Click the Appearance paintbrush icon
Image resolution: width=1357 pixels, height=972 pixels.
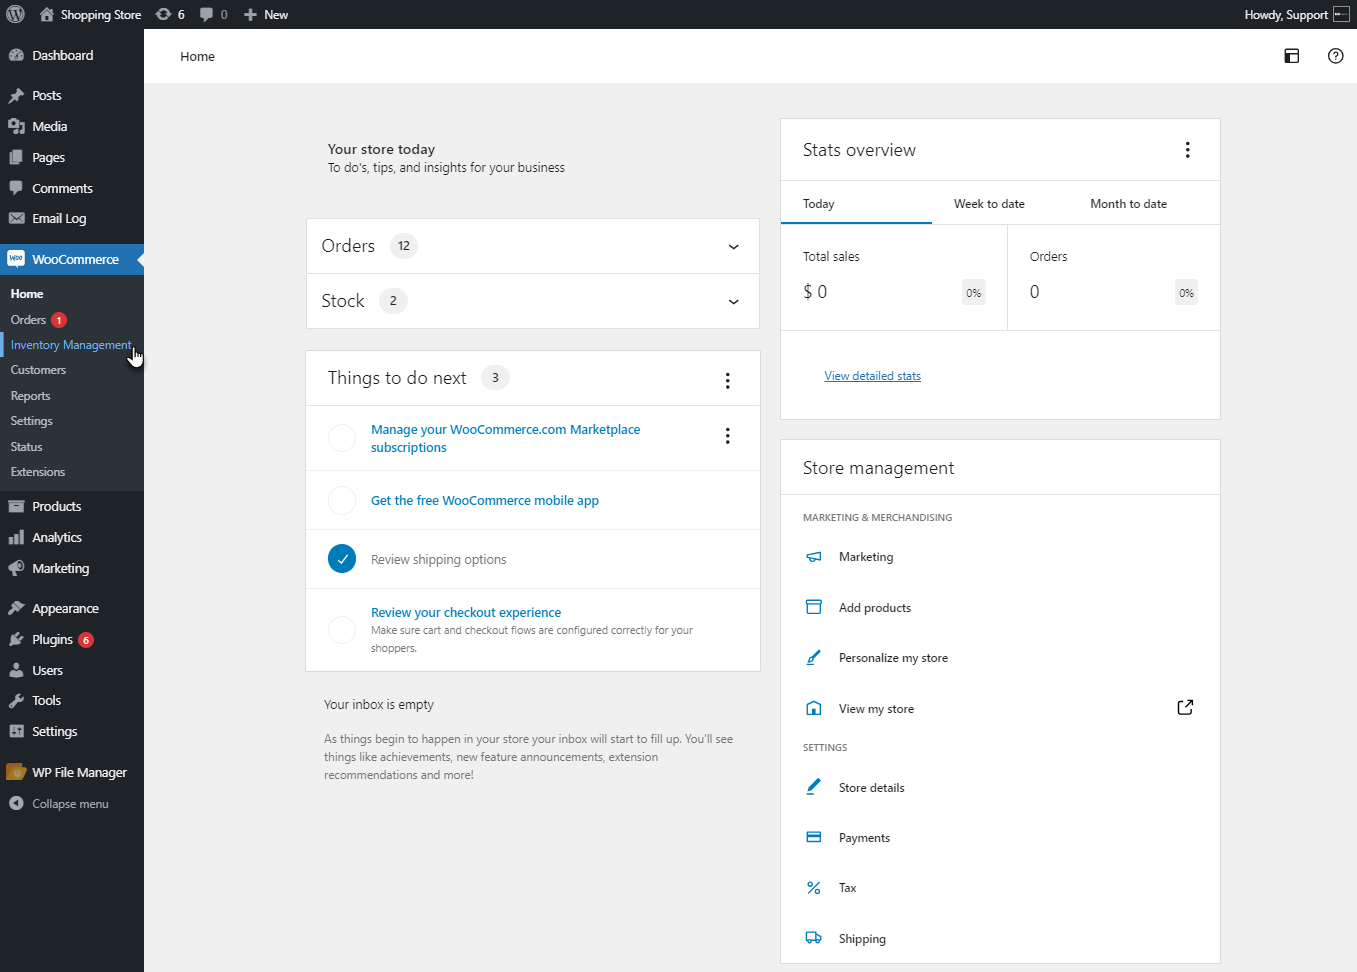pos(16,608)
